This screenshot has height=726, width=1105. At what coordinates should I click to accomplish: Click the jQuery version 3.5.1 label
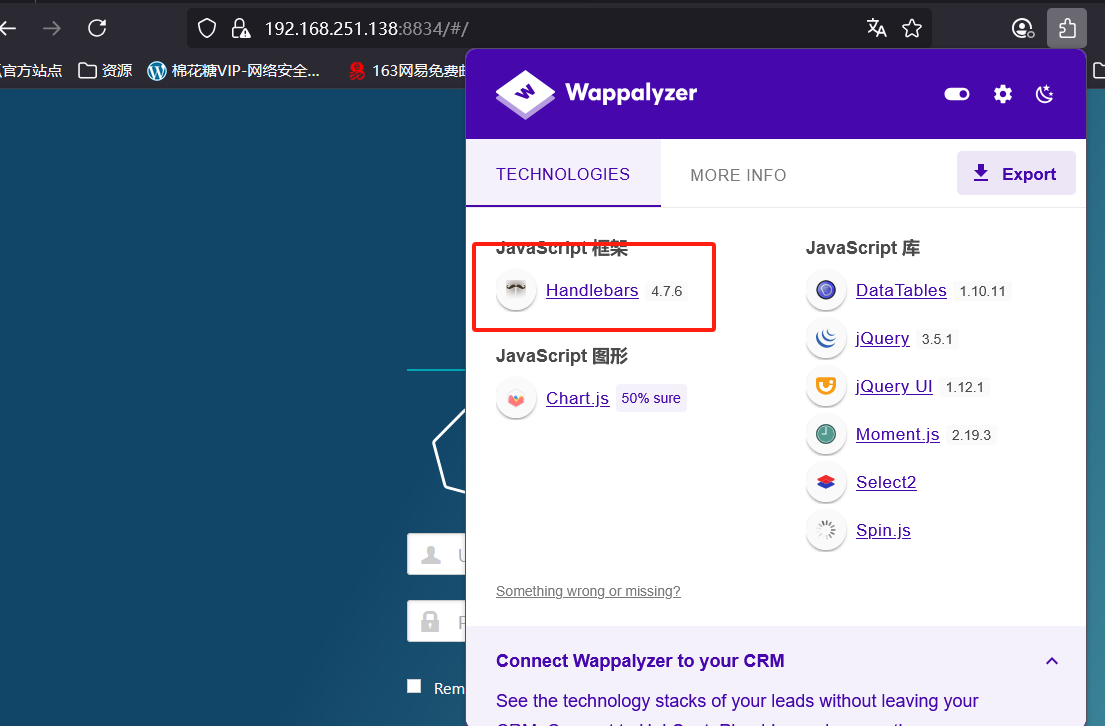point(937,339)
